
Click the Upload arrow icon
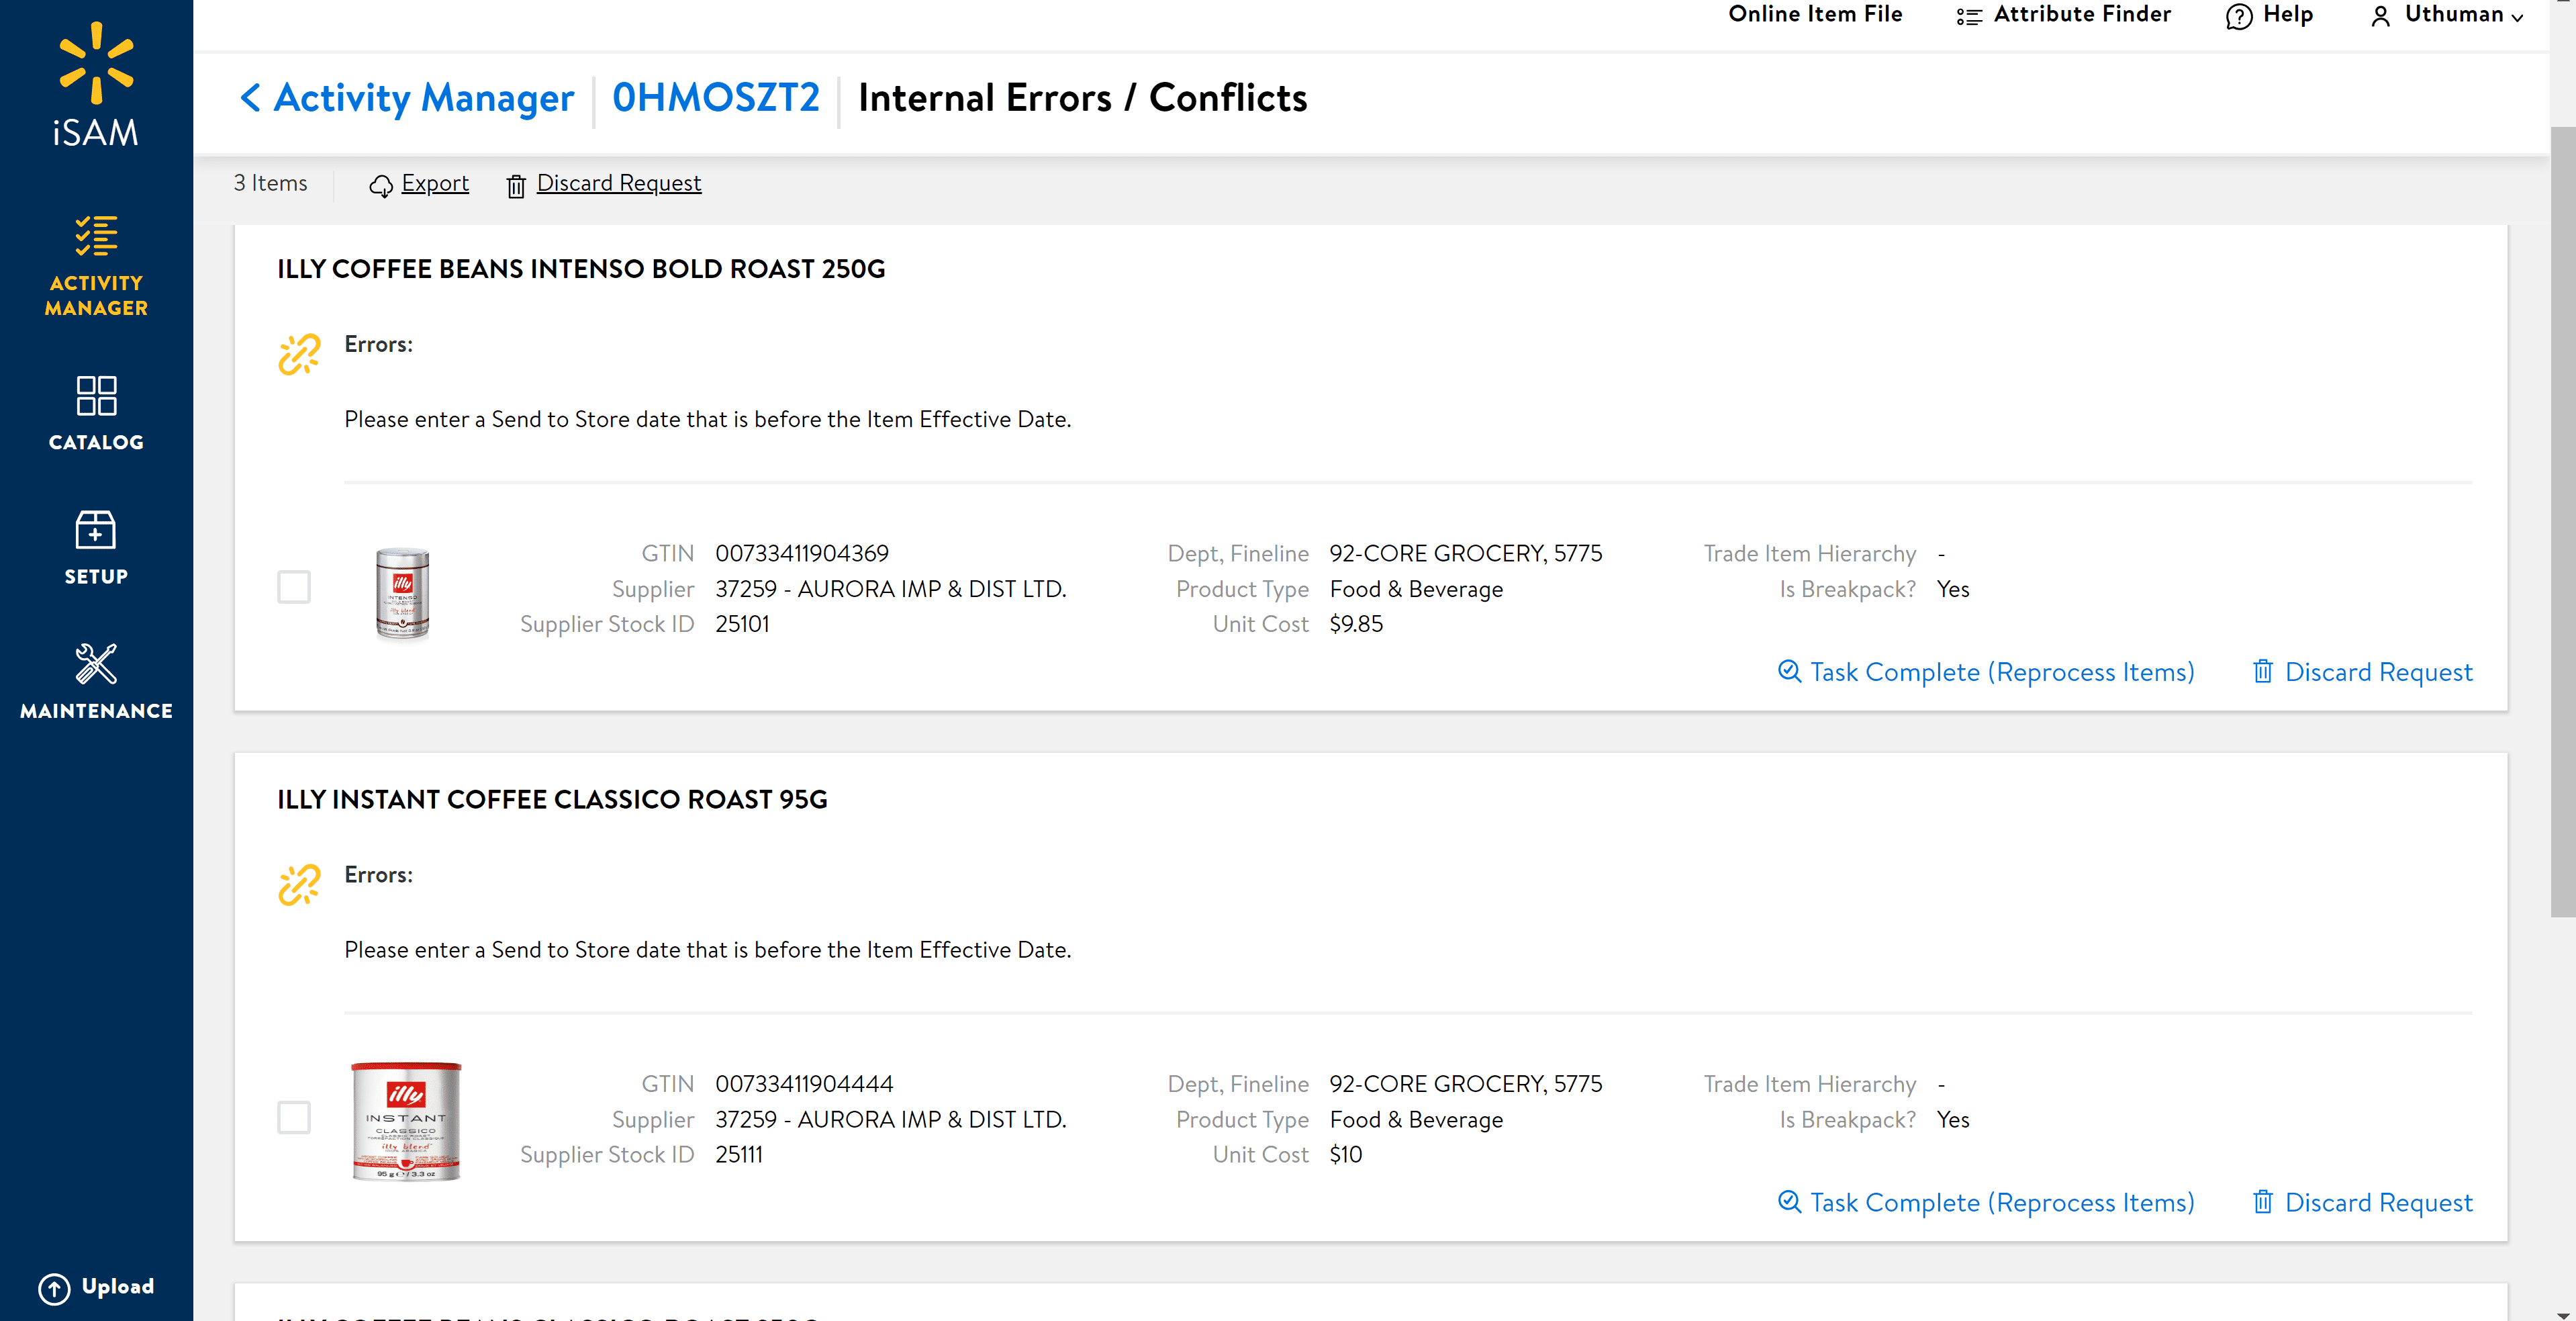tap(54, 1288)
